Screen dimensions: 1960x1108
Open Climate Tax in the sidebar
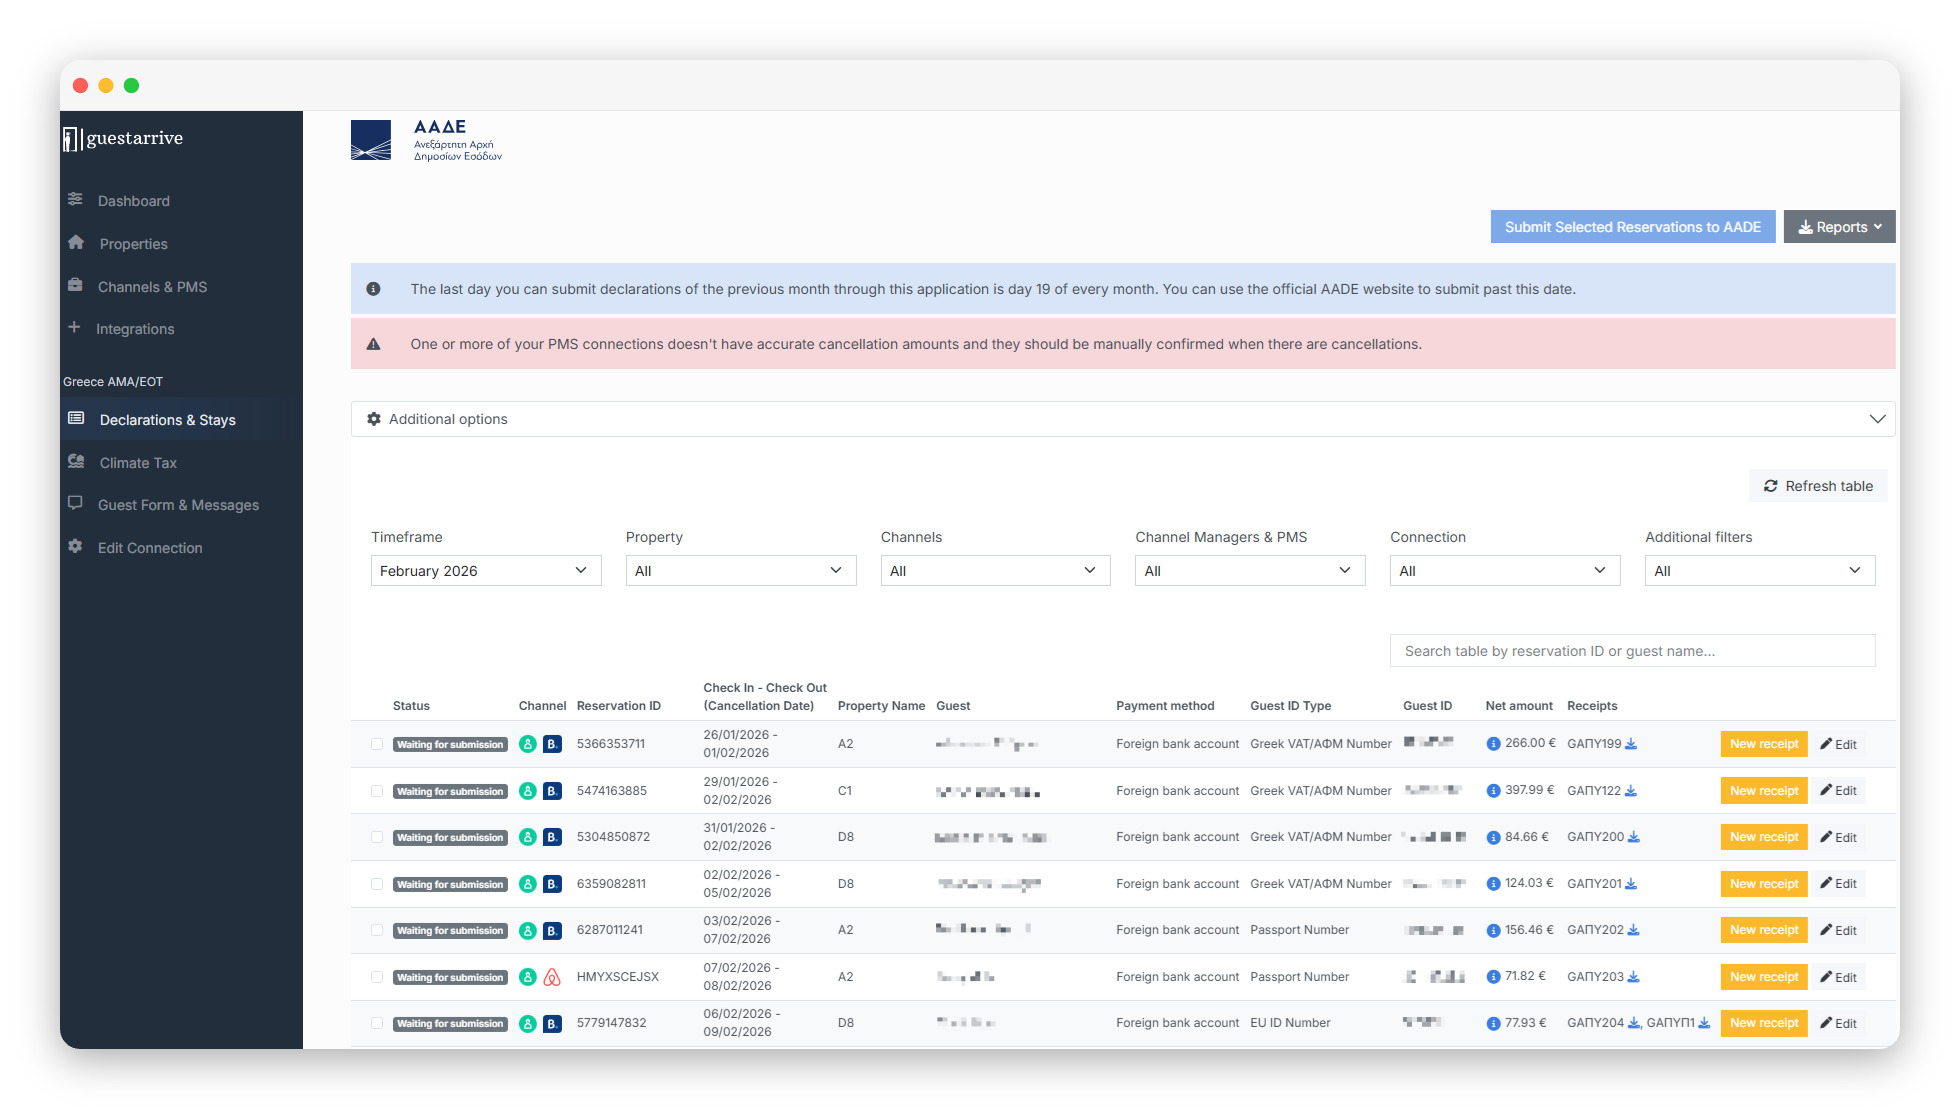pyautogui.click(x=138, y=463)
